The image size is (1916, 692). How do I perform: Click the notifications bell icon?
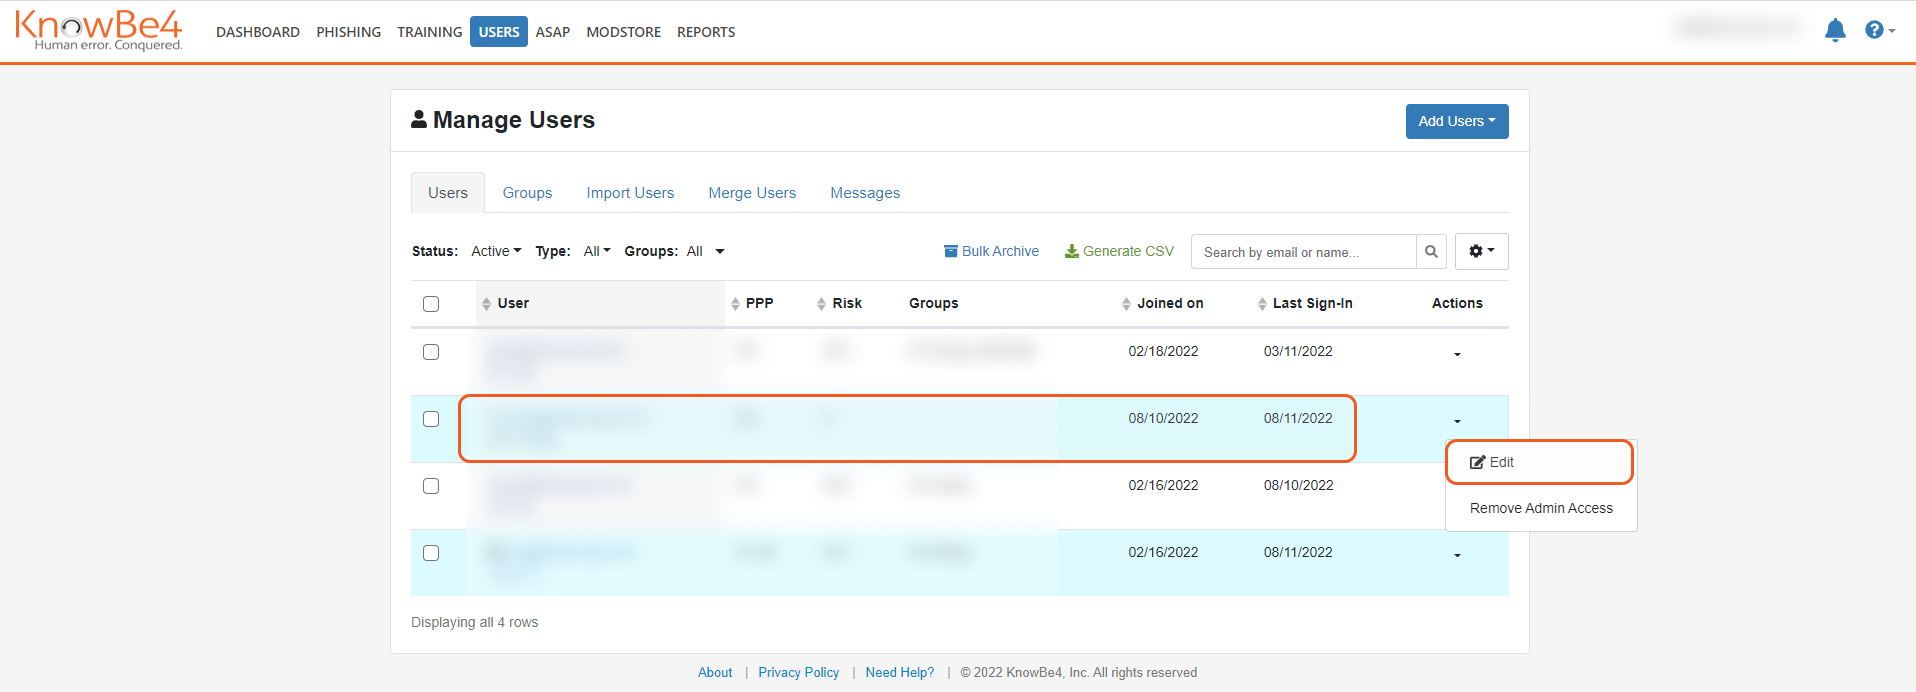click(1835, 31)
